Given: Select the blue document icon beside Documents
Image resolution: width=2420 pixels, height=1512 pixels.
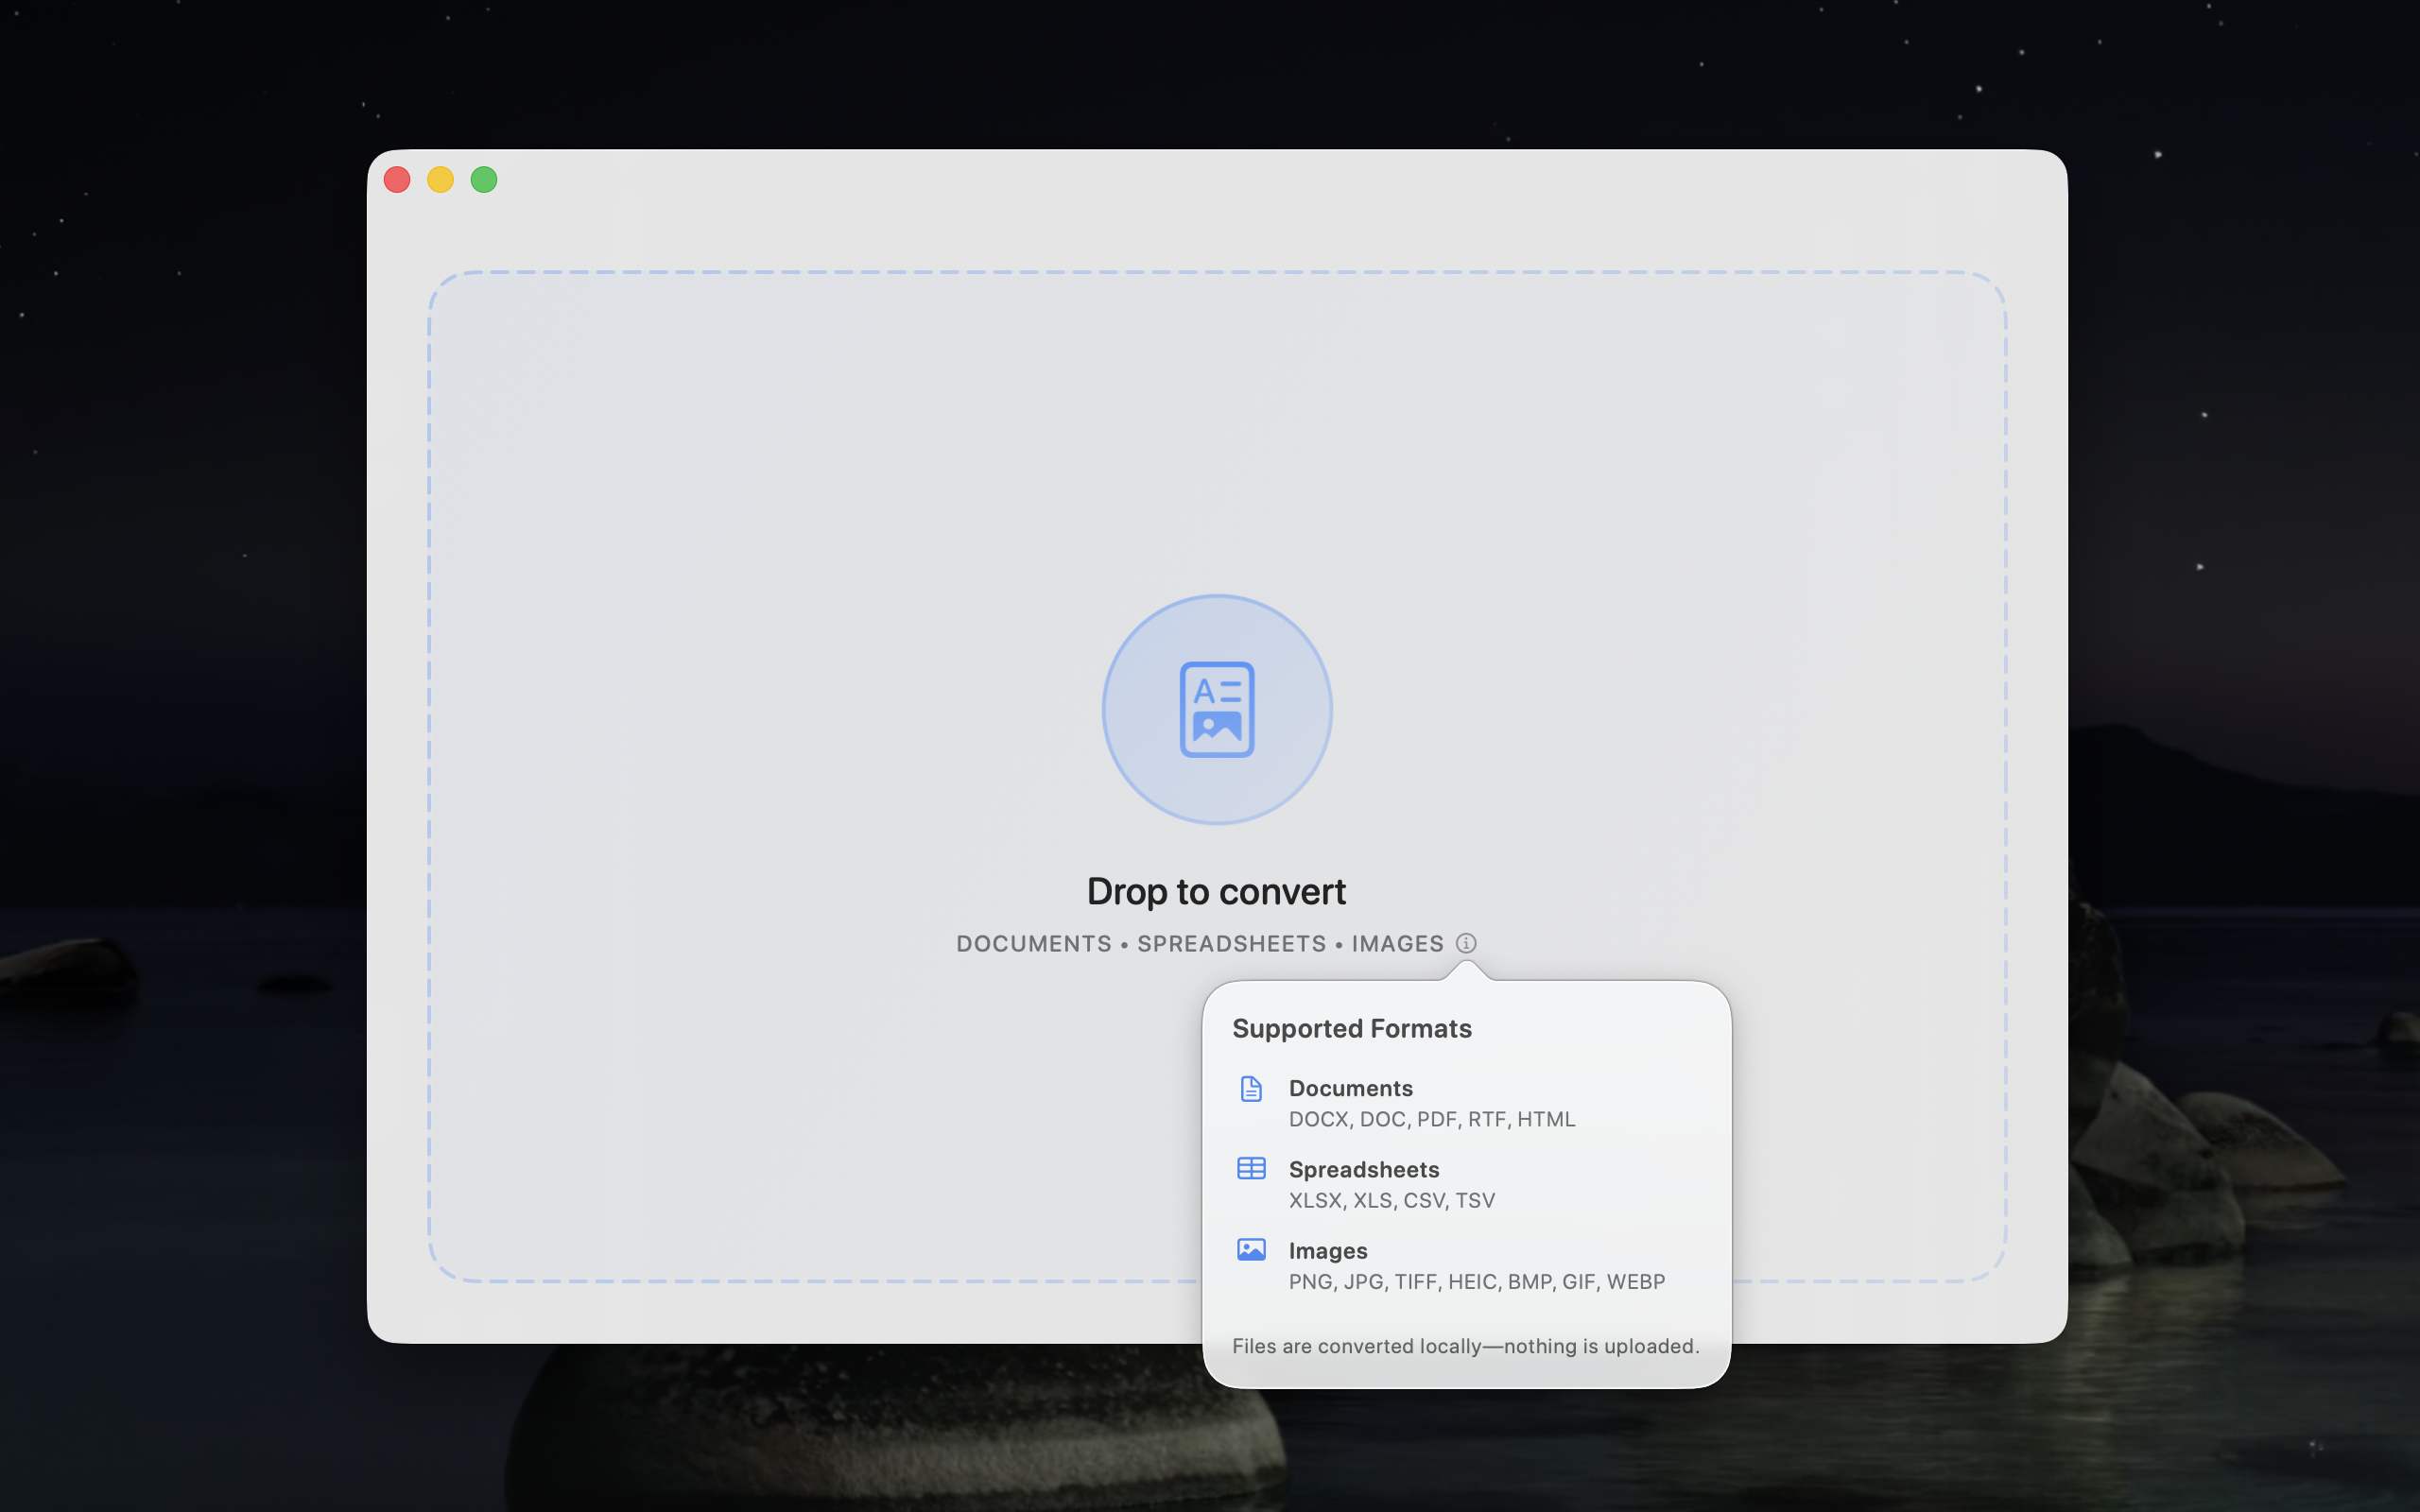Looking at the screenshot, I should pyautogui.click(x=1251, y=1088).
